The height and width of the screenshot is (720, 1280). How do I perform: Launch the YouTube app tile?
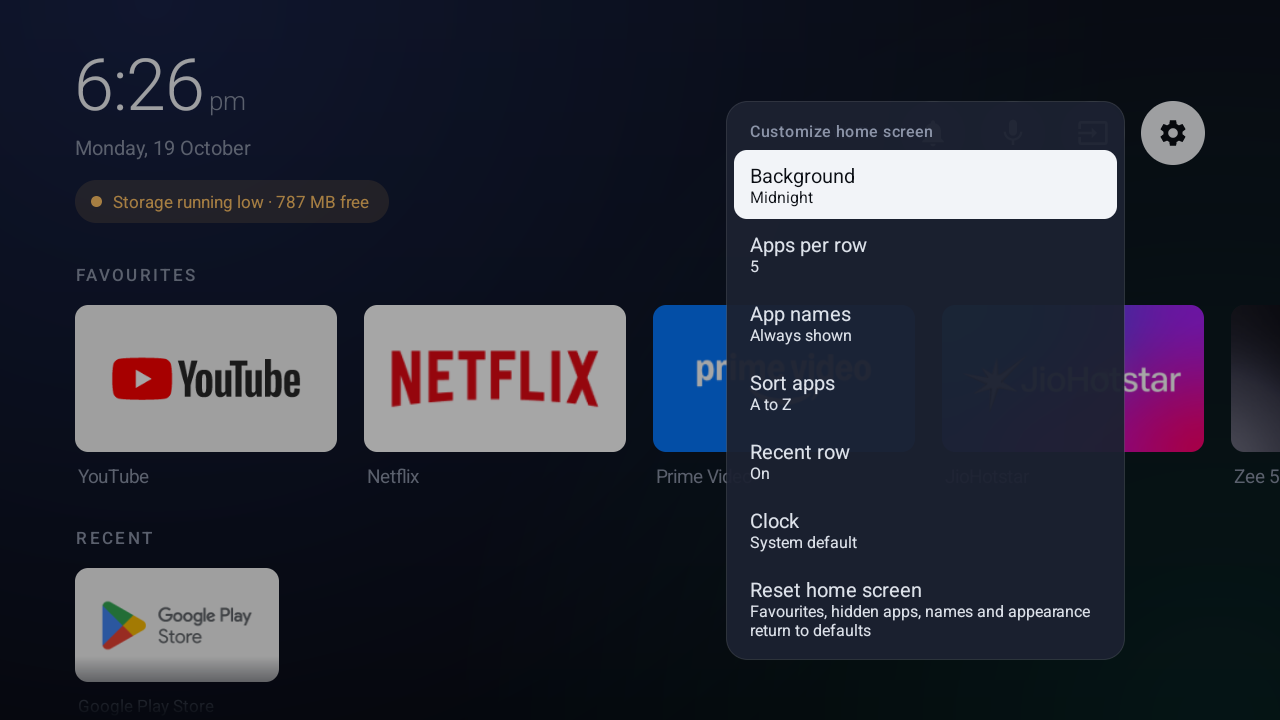206,378
